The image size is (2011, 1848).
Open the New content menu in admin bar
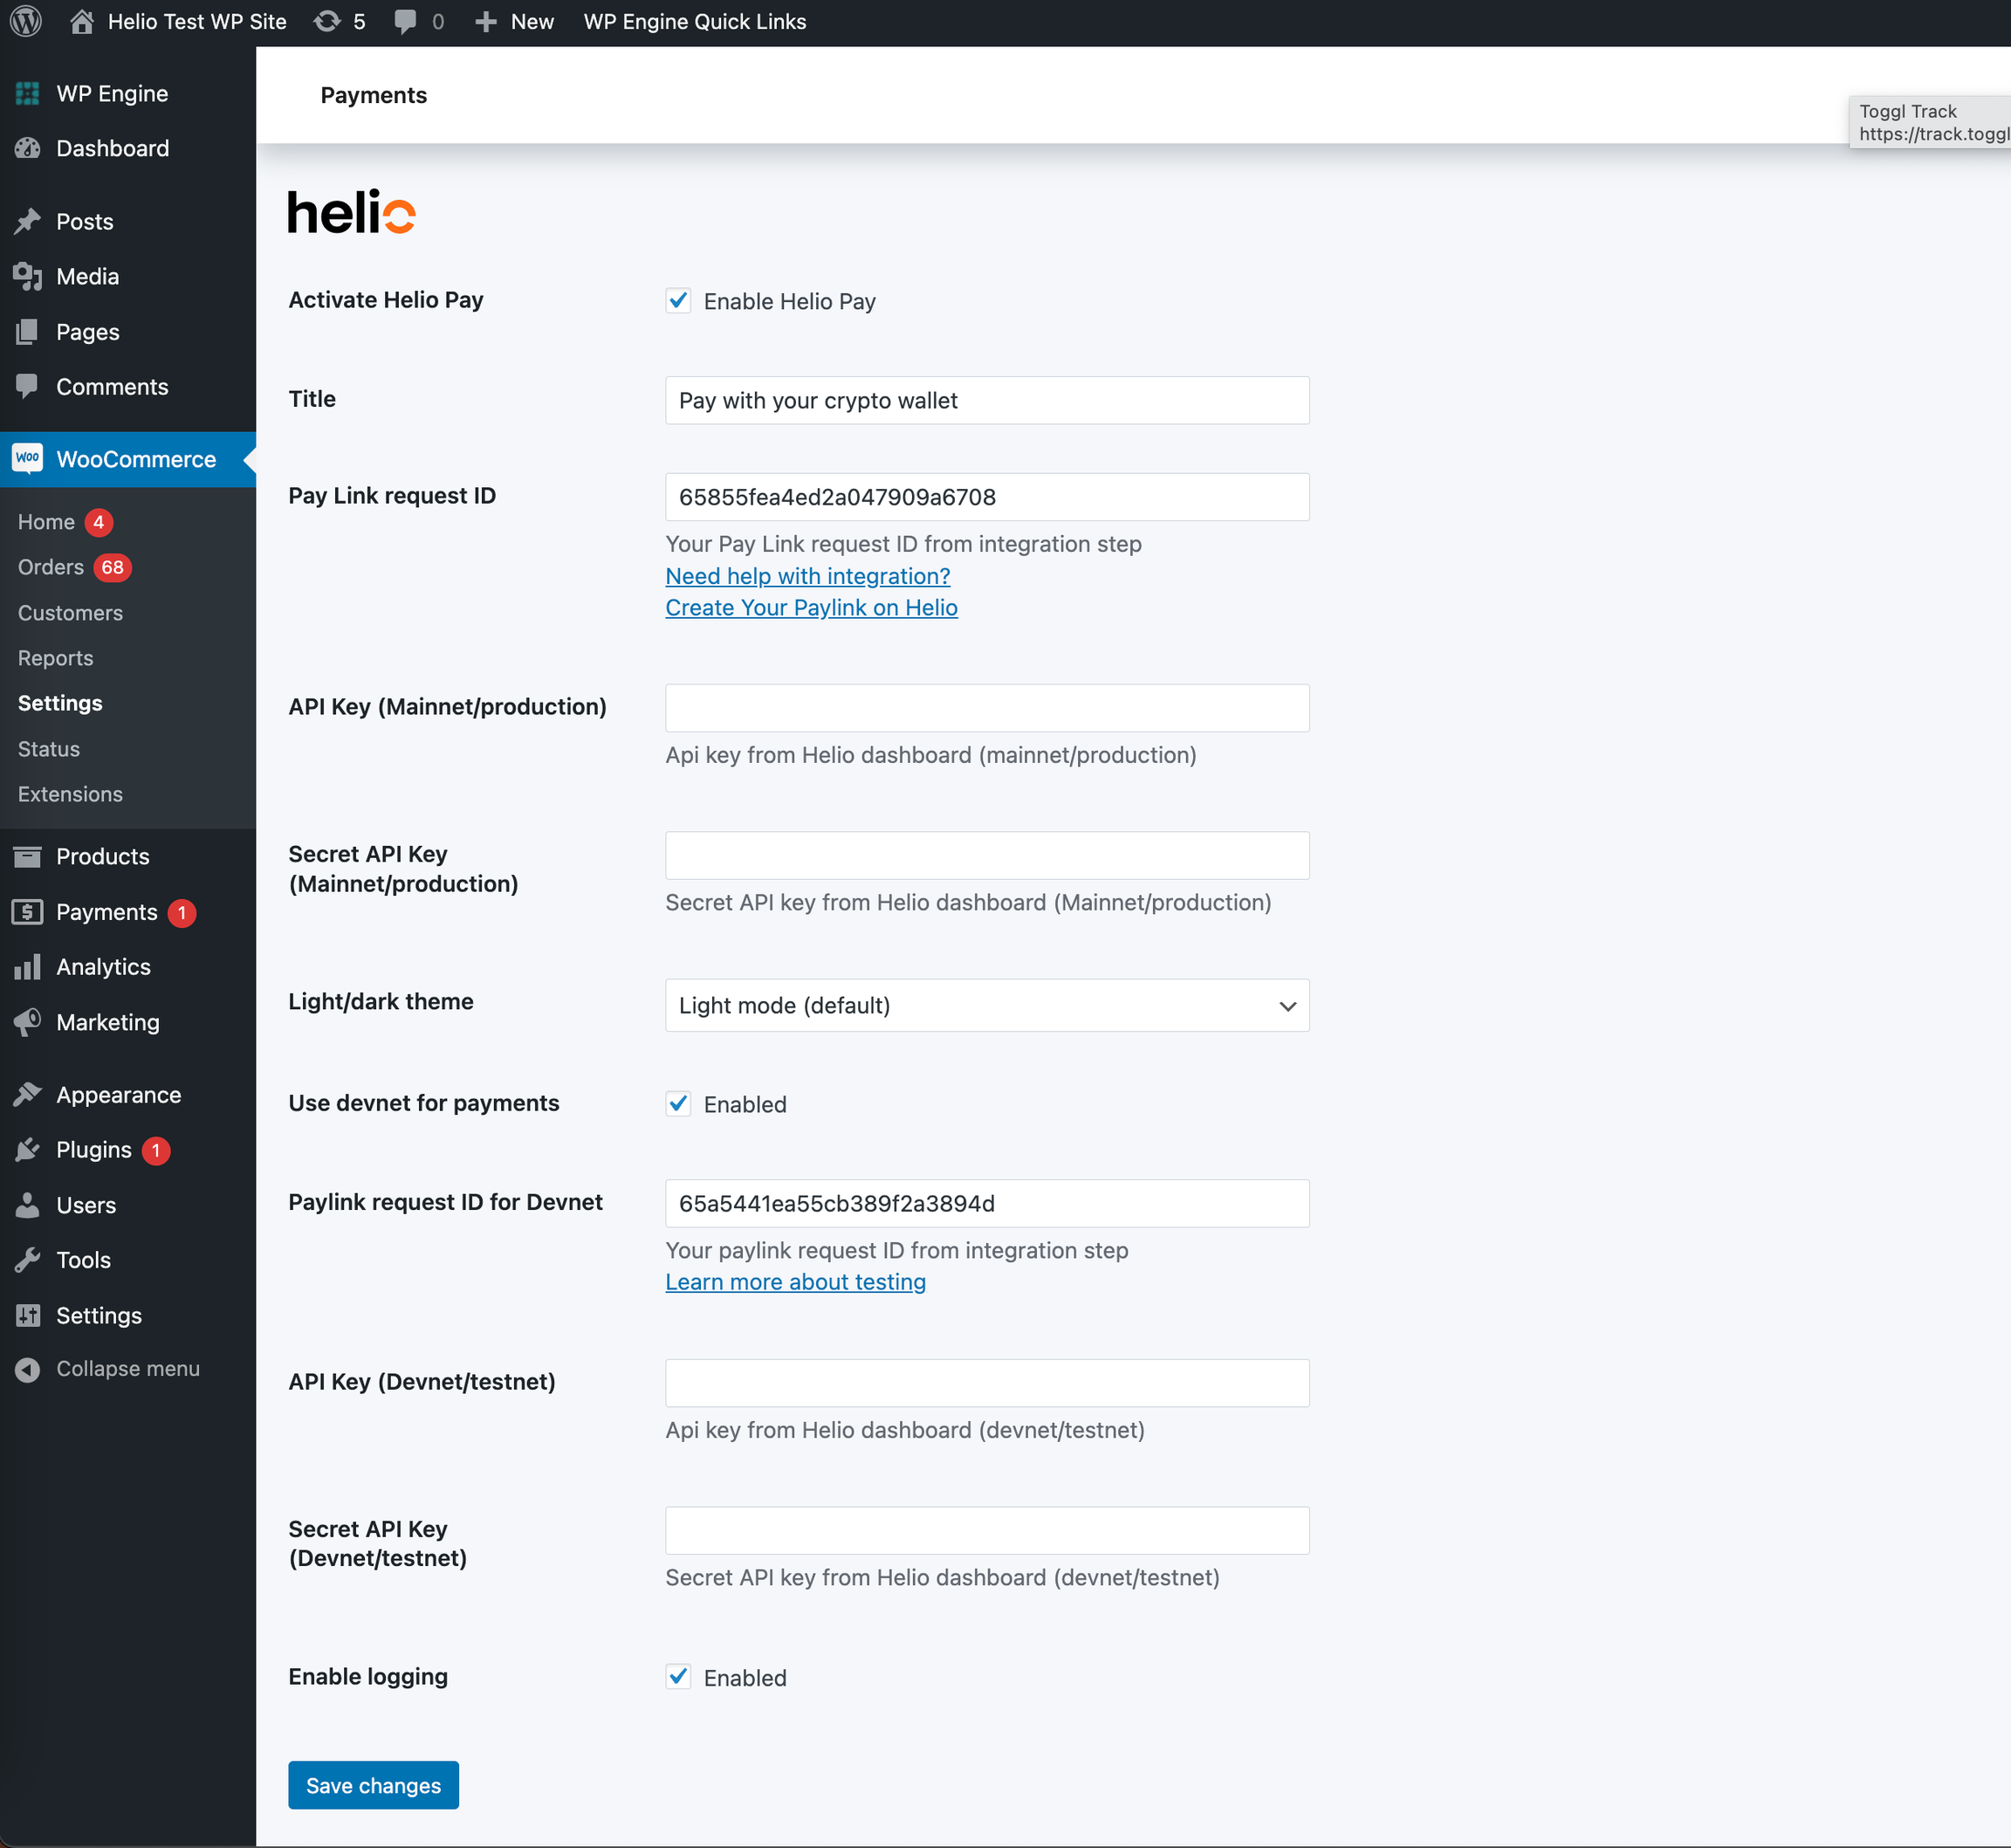515,21
